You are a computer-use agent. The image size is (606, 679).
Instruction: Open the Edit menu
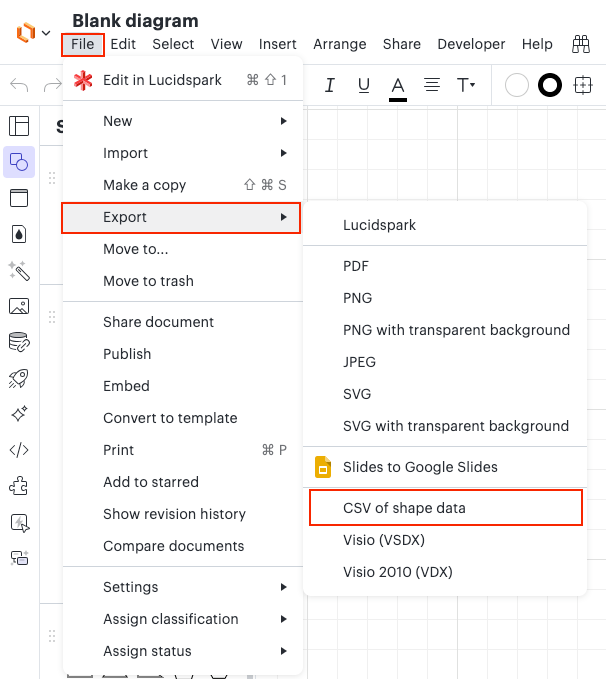pyautogui.click(x=123, y=45)
